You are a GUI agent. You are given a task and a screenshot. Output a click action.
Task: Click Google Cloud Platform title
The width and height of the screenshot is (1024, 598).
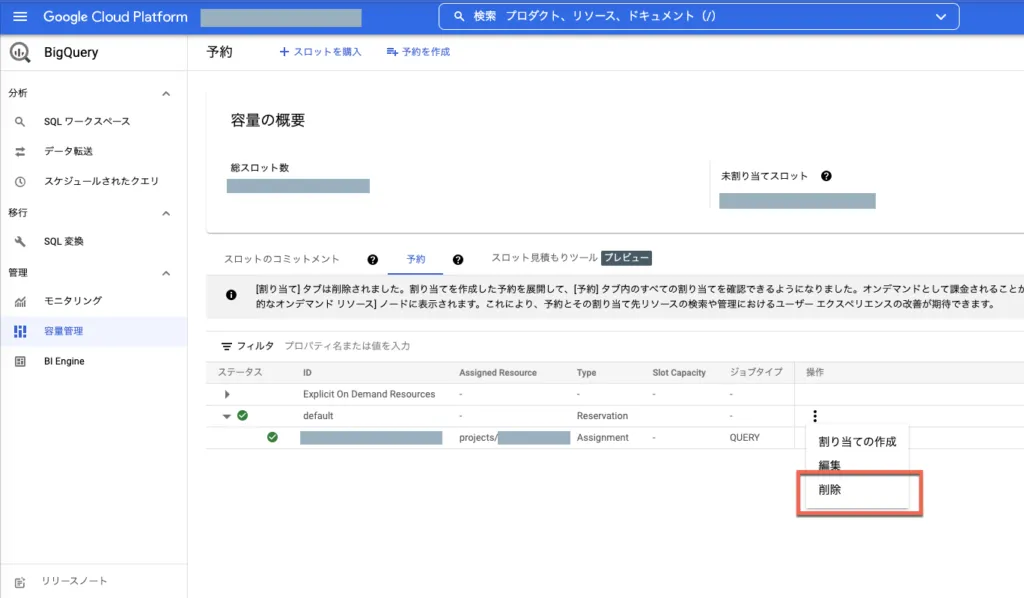pos(115,17)
